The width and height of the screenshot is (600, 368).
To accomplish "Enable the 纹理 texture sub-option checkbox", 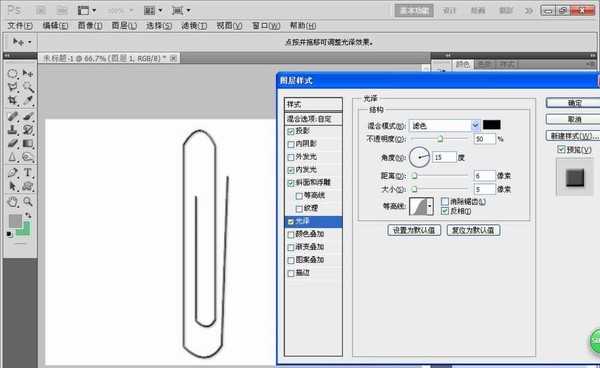I will (x=299, y=209).
